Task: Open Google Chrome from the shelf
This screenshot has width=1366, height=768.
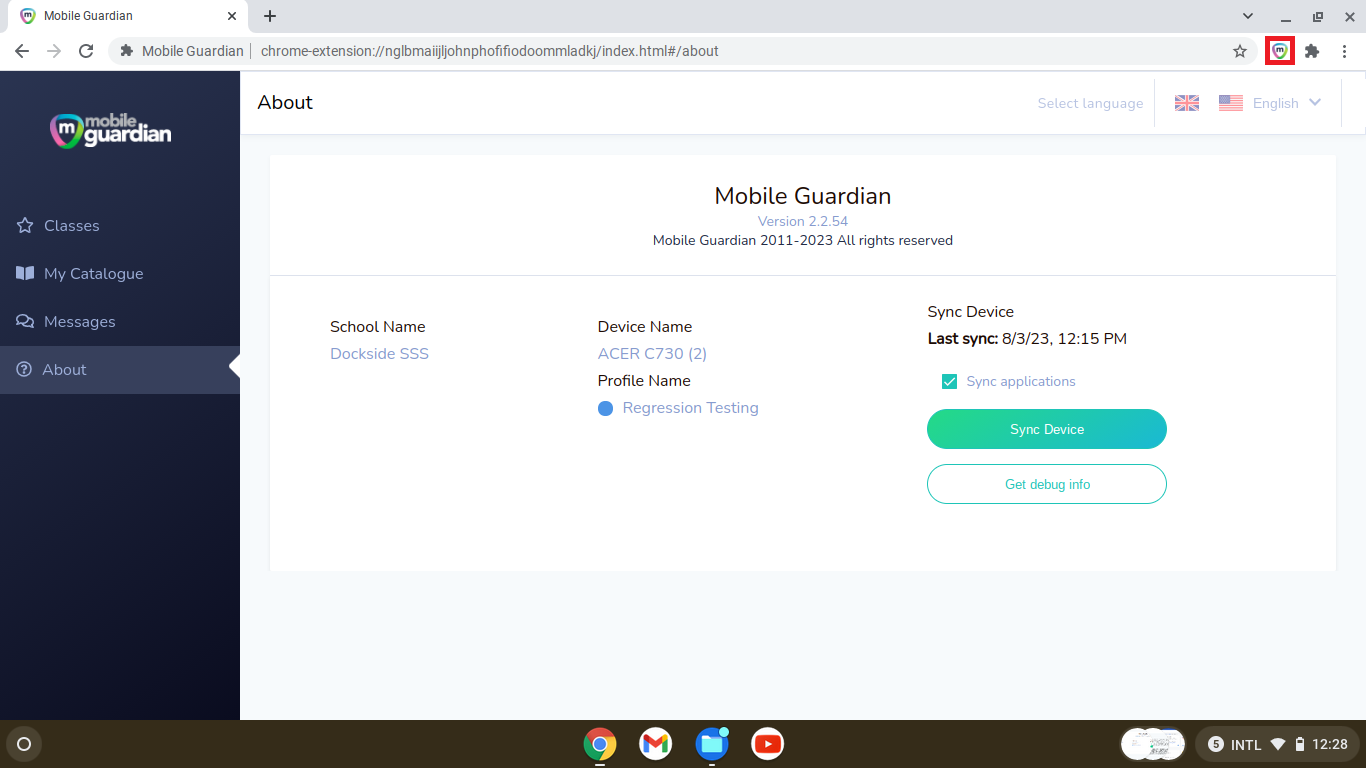Action: click(600, 744)
